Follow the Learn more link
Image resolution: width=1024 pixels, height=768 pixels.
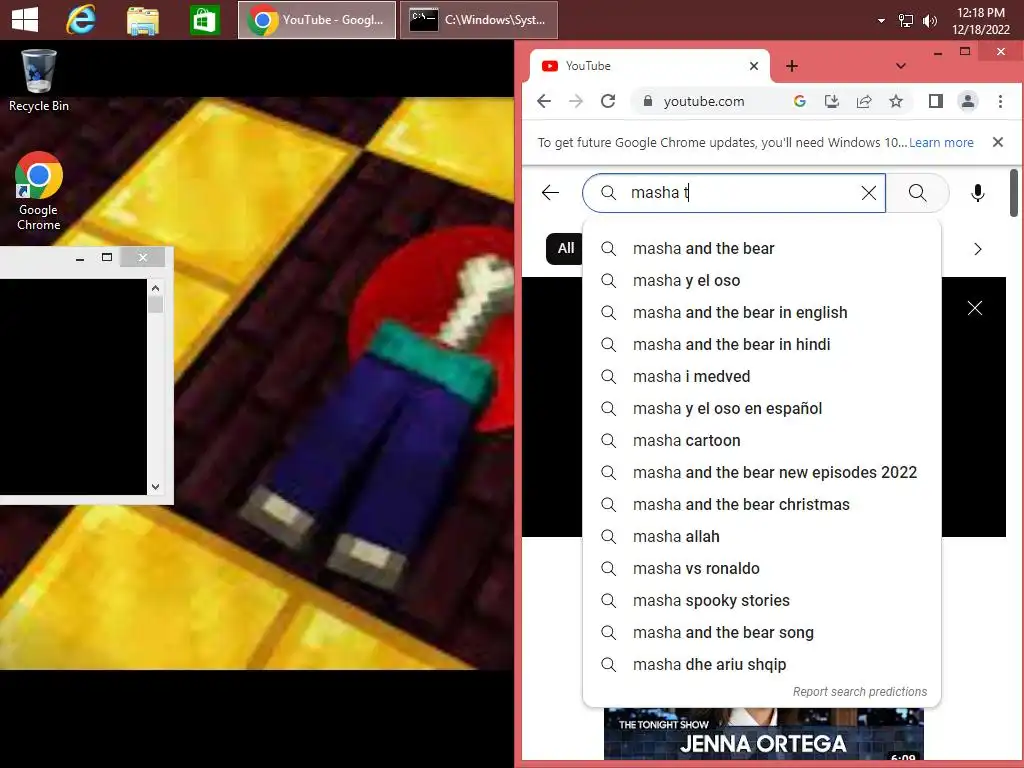point(941,142)
